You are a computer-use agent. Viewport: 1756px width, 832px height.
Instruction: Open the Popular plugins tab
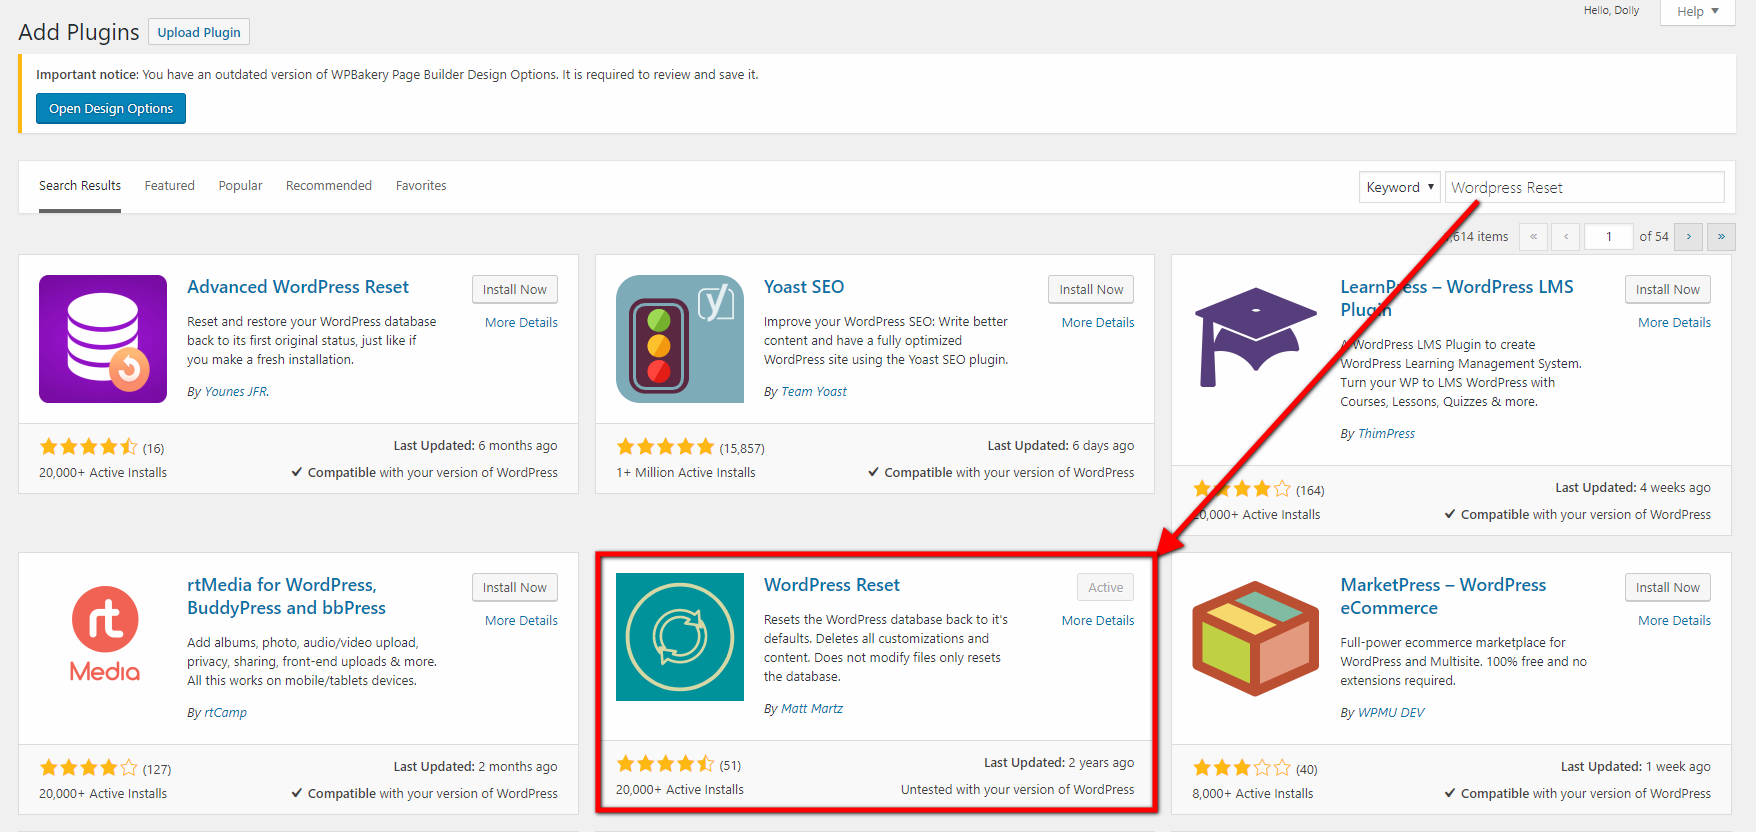(x=240, y=186)
